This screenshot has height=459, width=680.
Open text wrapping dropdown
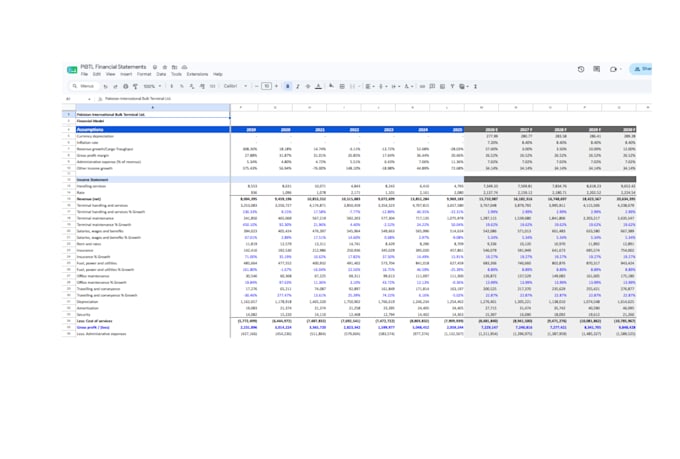[x=396, y=86]
